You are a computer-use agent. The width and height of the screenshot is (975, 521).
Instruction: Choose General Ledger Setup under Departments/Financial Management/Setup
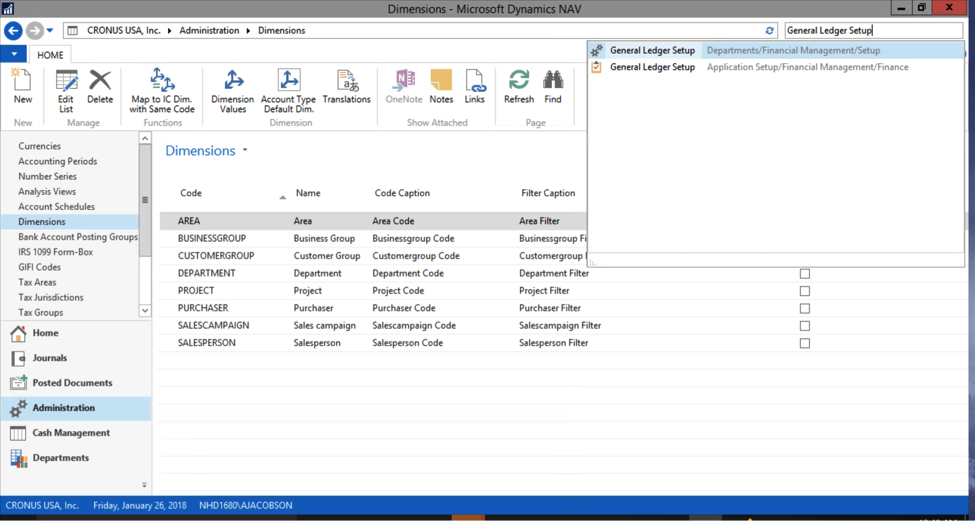[775, 50]
